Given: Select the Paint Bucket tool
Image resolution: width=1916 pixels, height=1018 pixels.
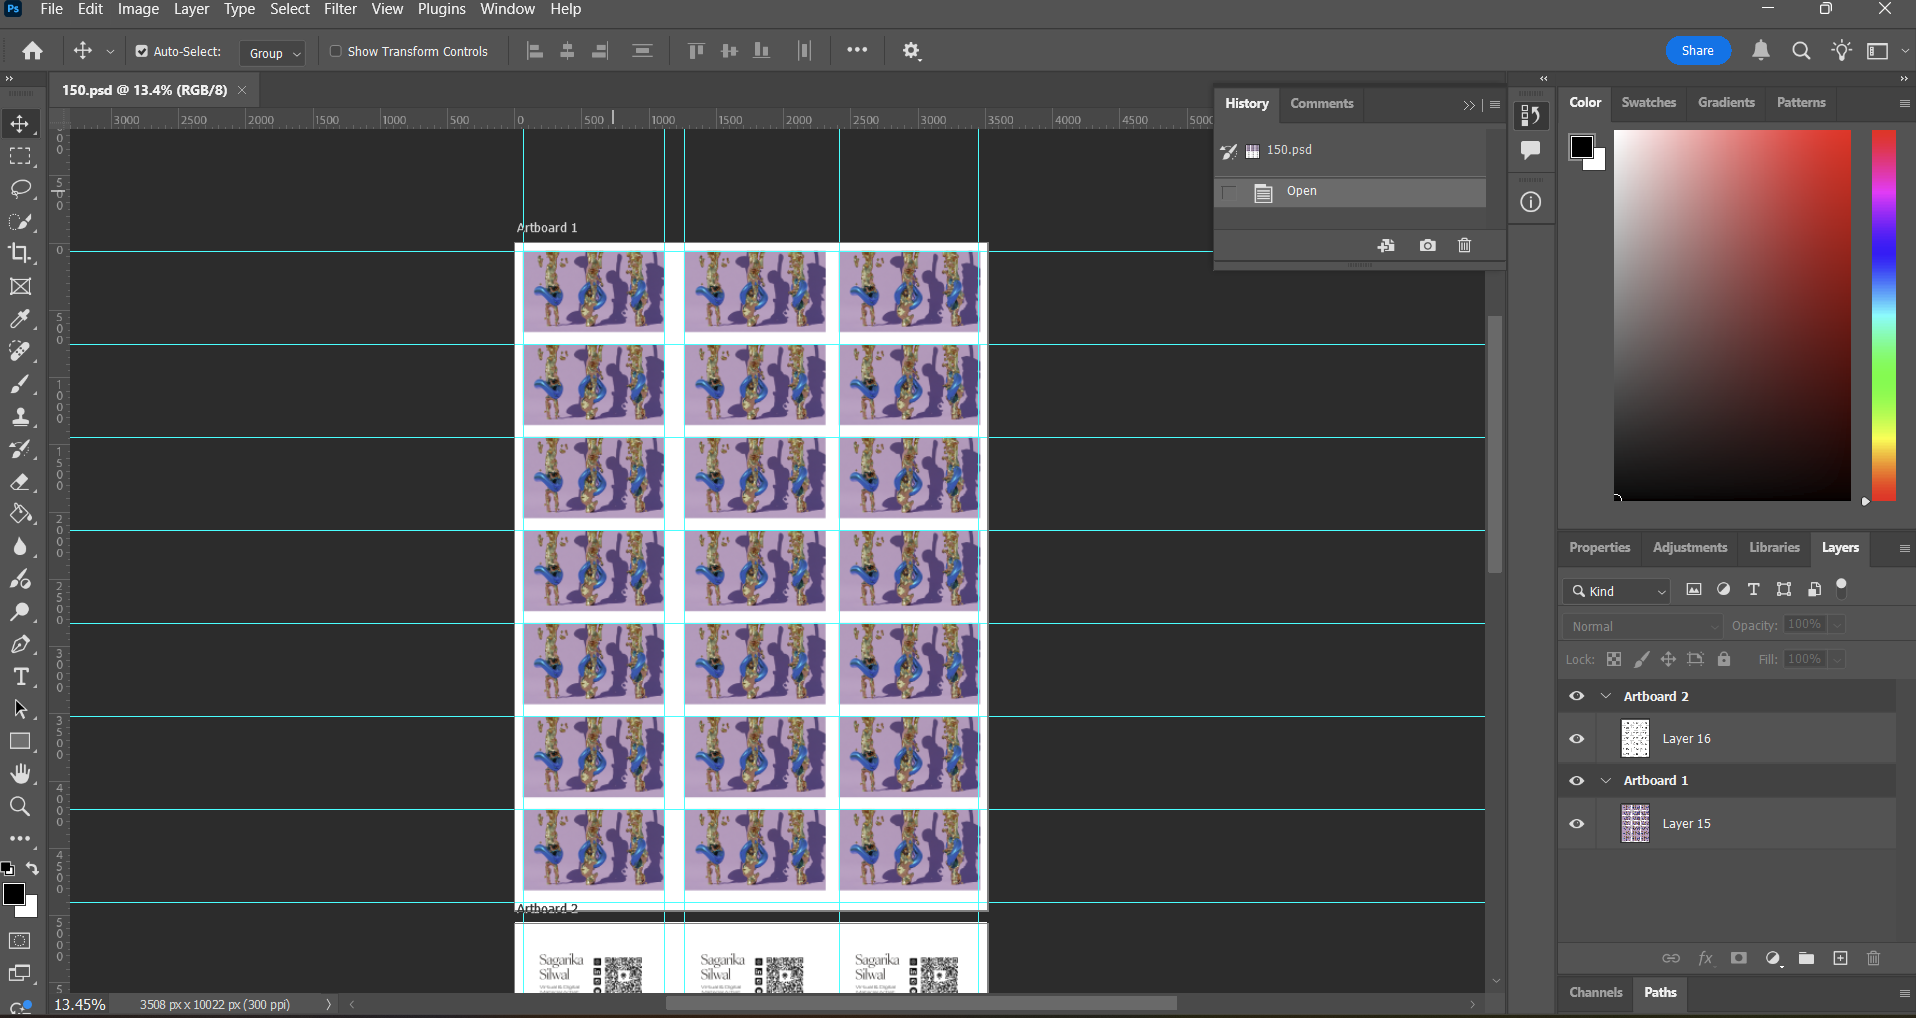Looking at the screenshot, I should pyautogui.click(x=20, y=514).
